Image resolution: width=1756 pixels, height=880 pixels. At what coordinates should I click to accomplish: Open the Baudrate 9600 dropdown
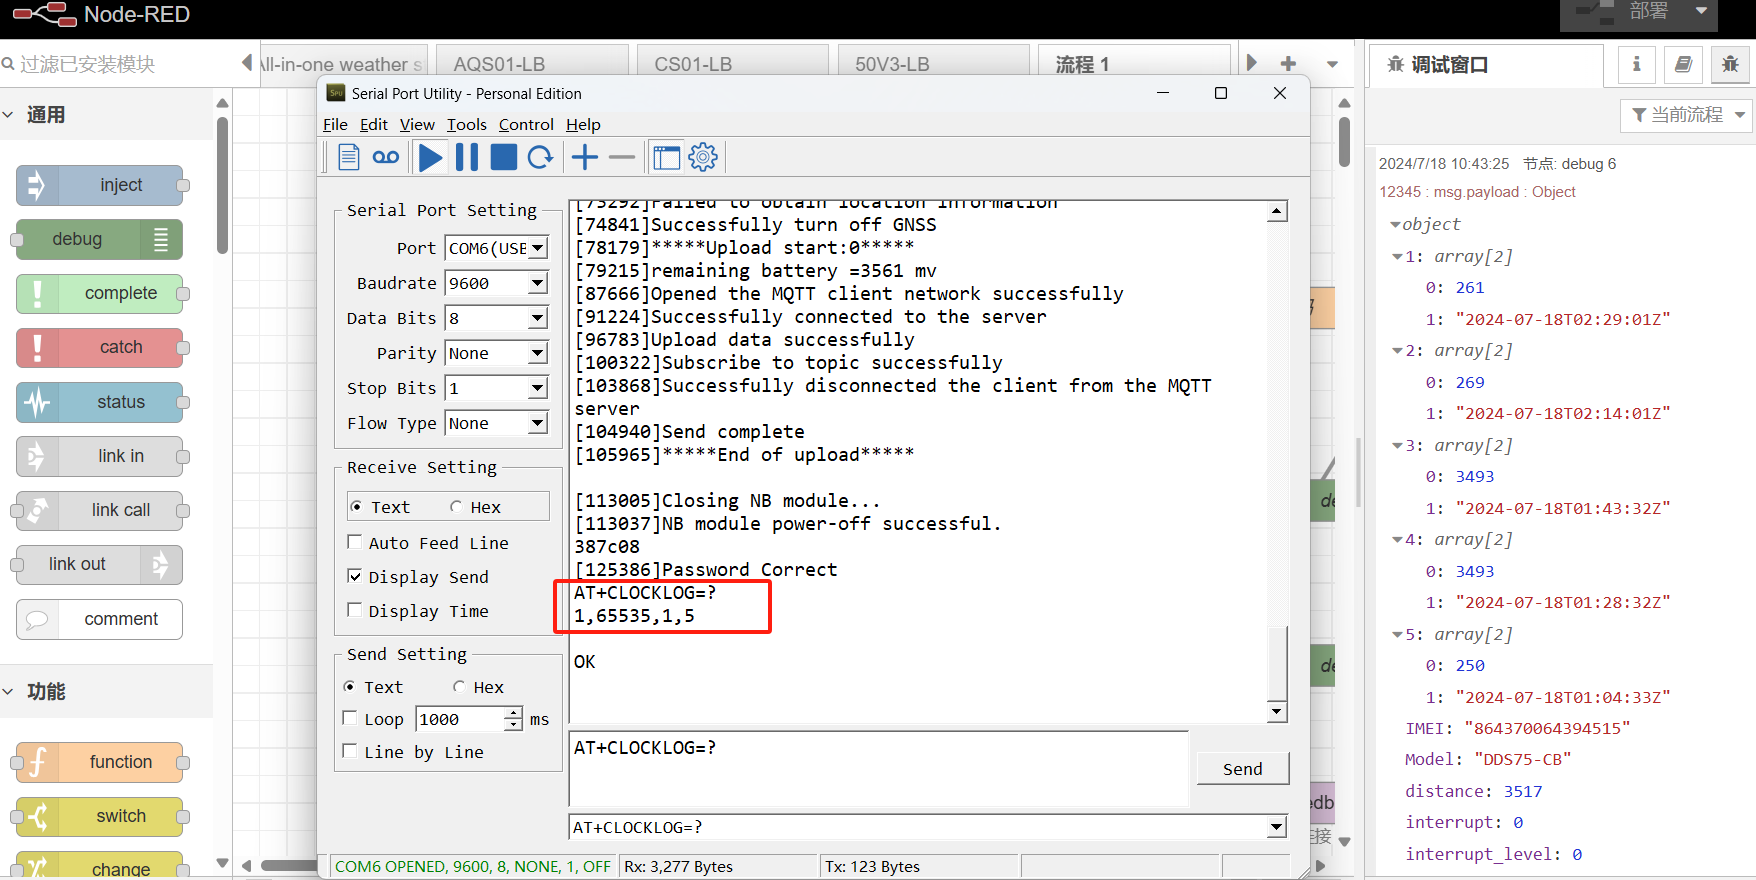[x=537, y=283]
